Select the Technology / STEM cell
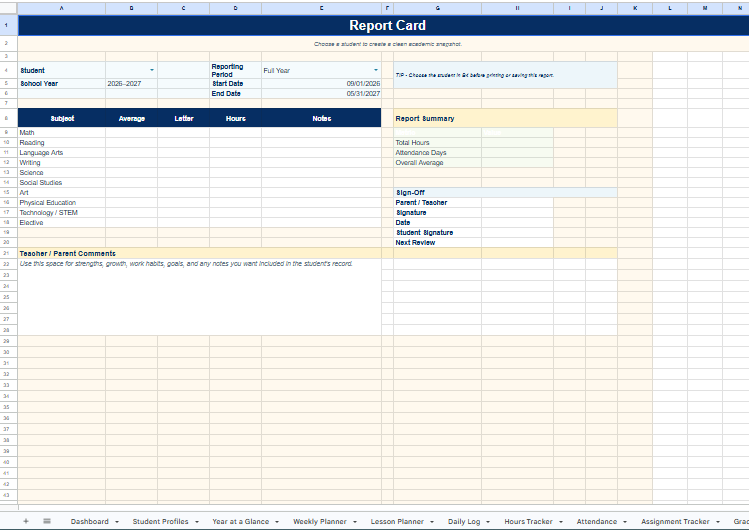 pos(62,212)
